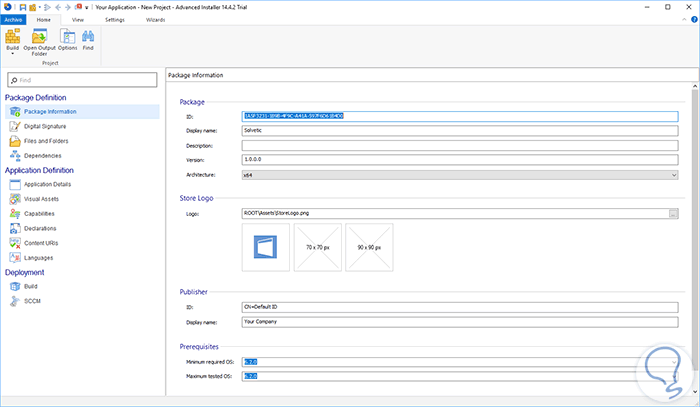
Task: Expand the Architecture dropdown
Action: coord(672,173)
